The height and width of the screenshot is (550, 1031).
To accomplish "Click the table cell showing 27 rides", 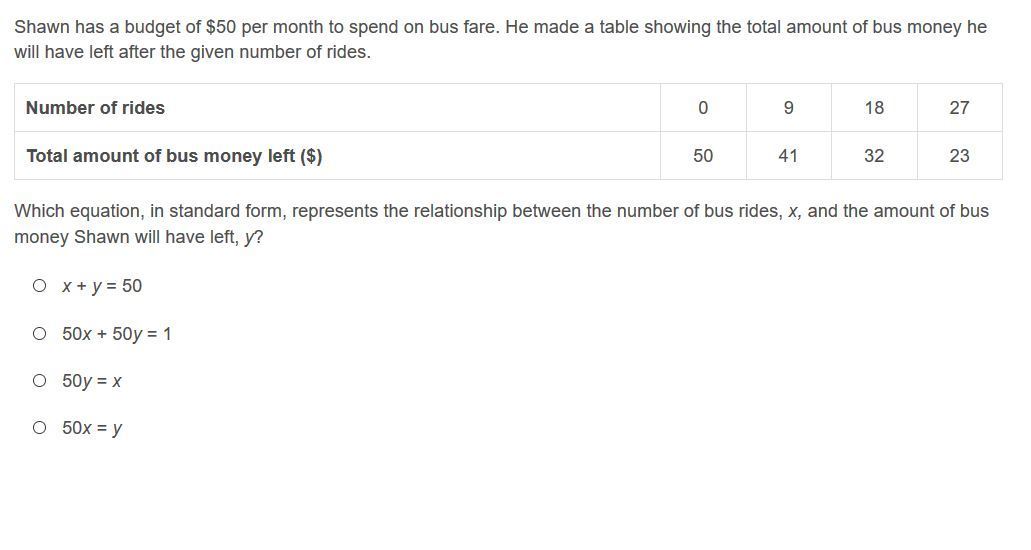I will [x=959, y=108].
